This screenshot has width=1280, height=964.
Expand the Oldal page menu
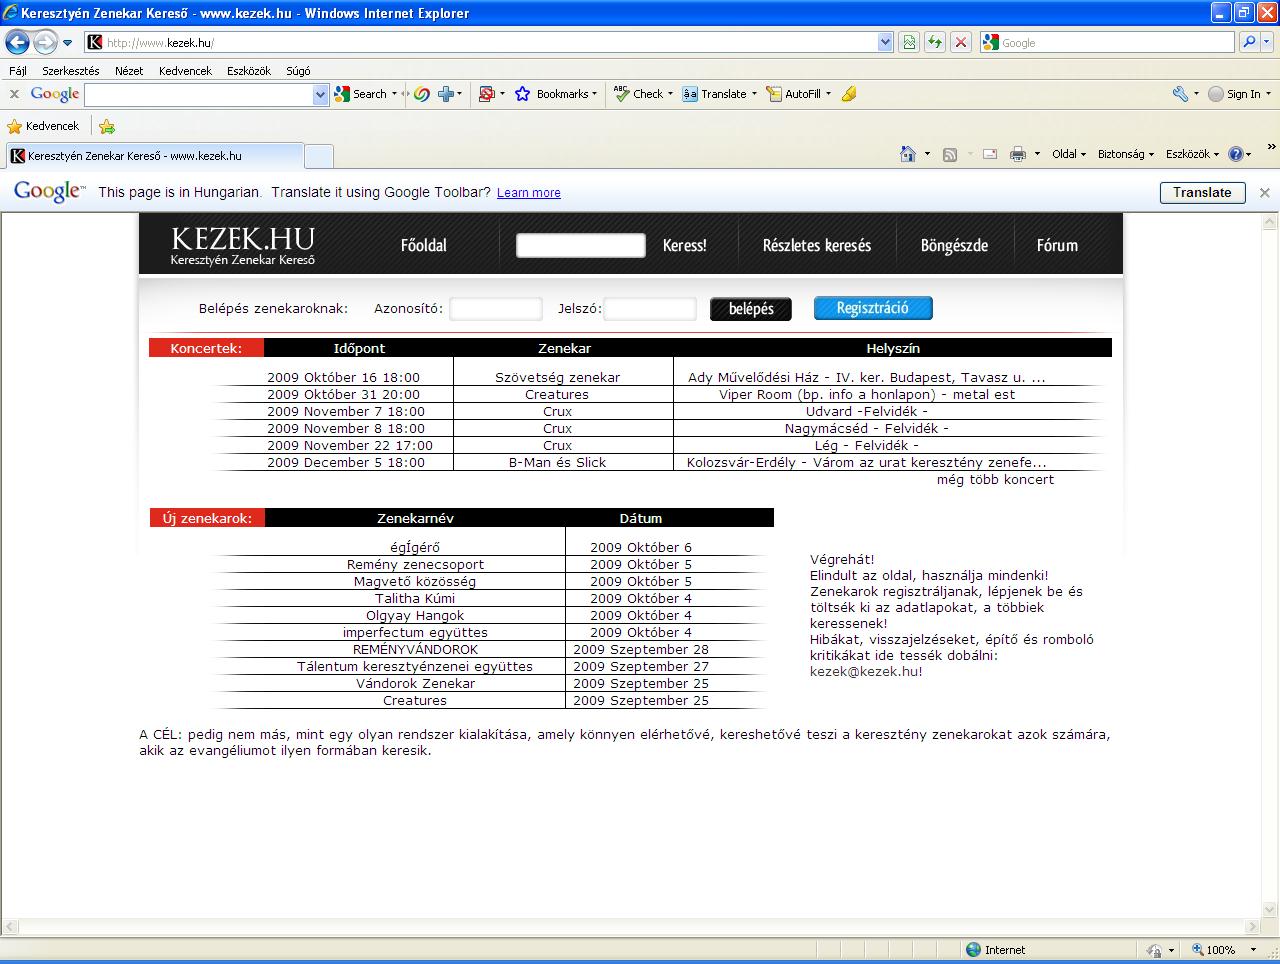(x=1068, y=154)
